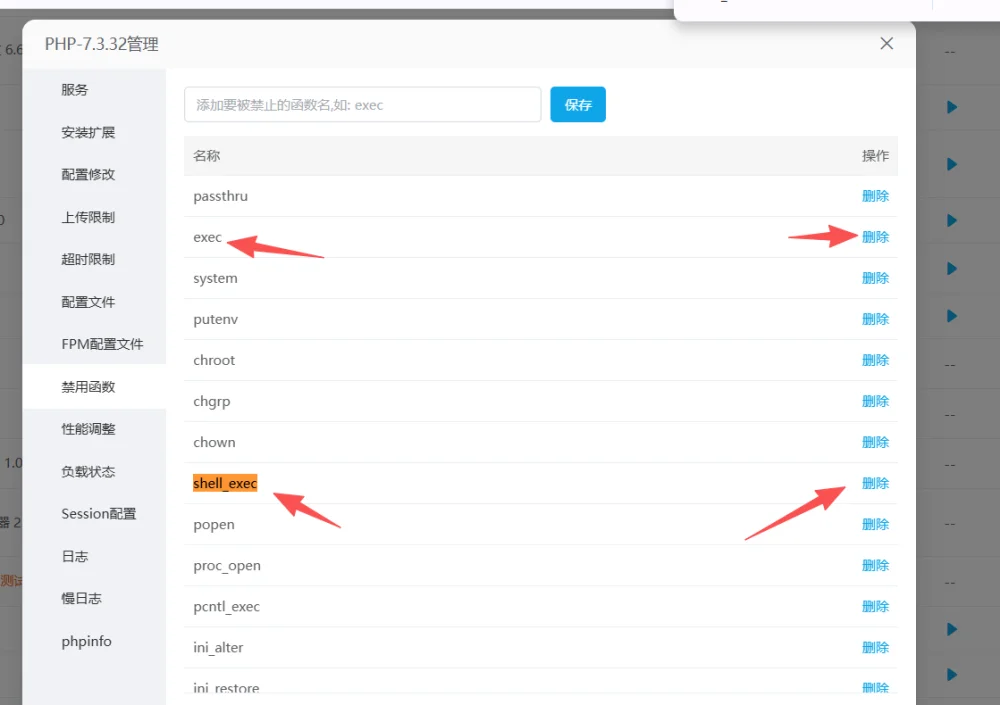Screen dimensions: 1000x705
Task: Open Session配置 tab
Action: (x=99, y=514)
